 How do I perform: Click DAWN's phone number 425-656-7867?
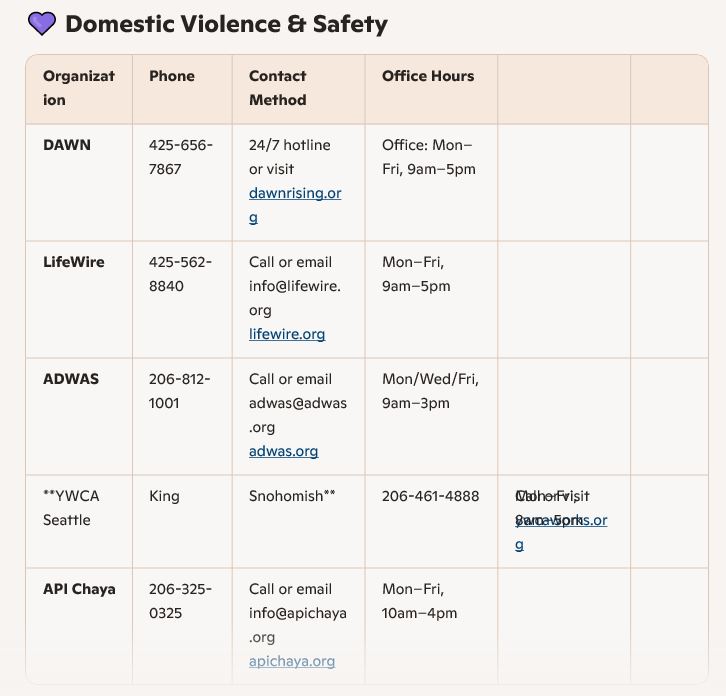(181, 157)
